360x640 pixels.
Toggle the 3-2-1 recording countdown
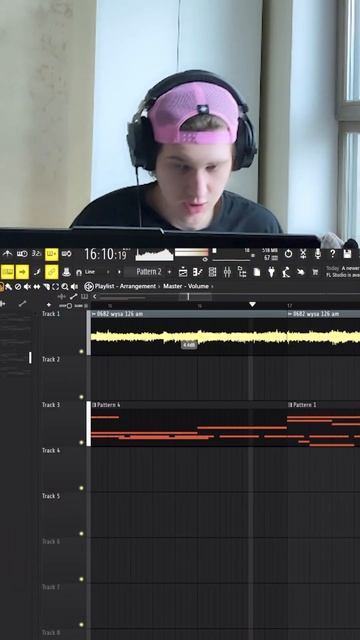(36, 254)
